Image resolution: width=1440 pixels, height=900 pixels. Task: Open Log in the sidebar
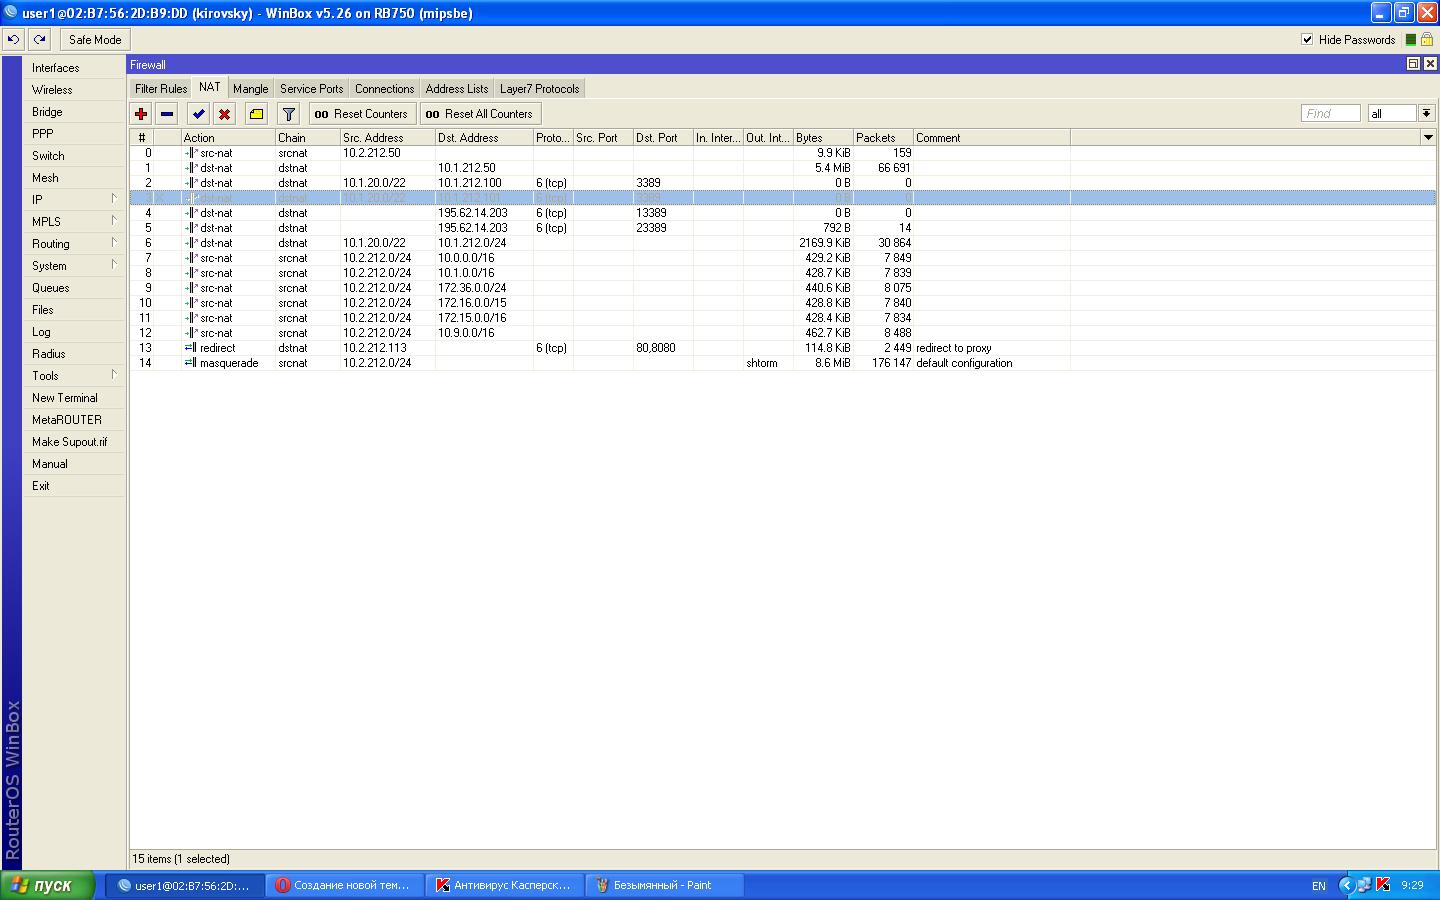[x=75, y=332]
